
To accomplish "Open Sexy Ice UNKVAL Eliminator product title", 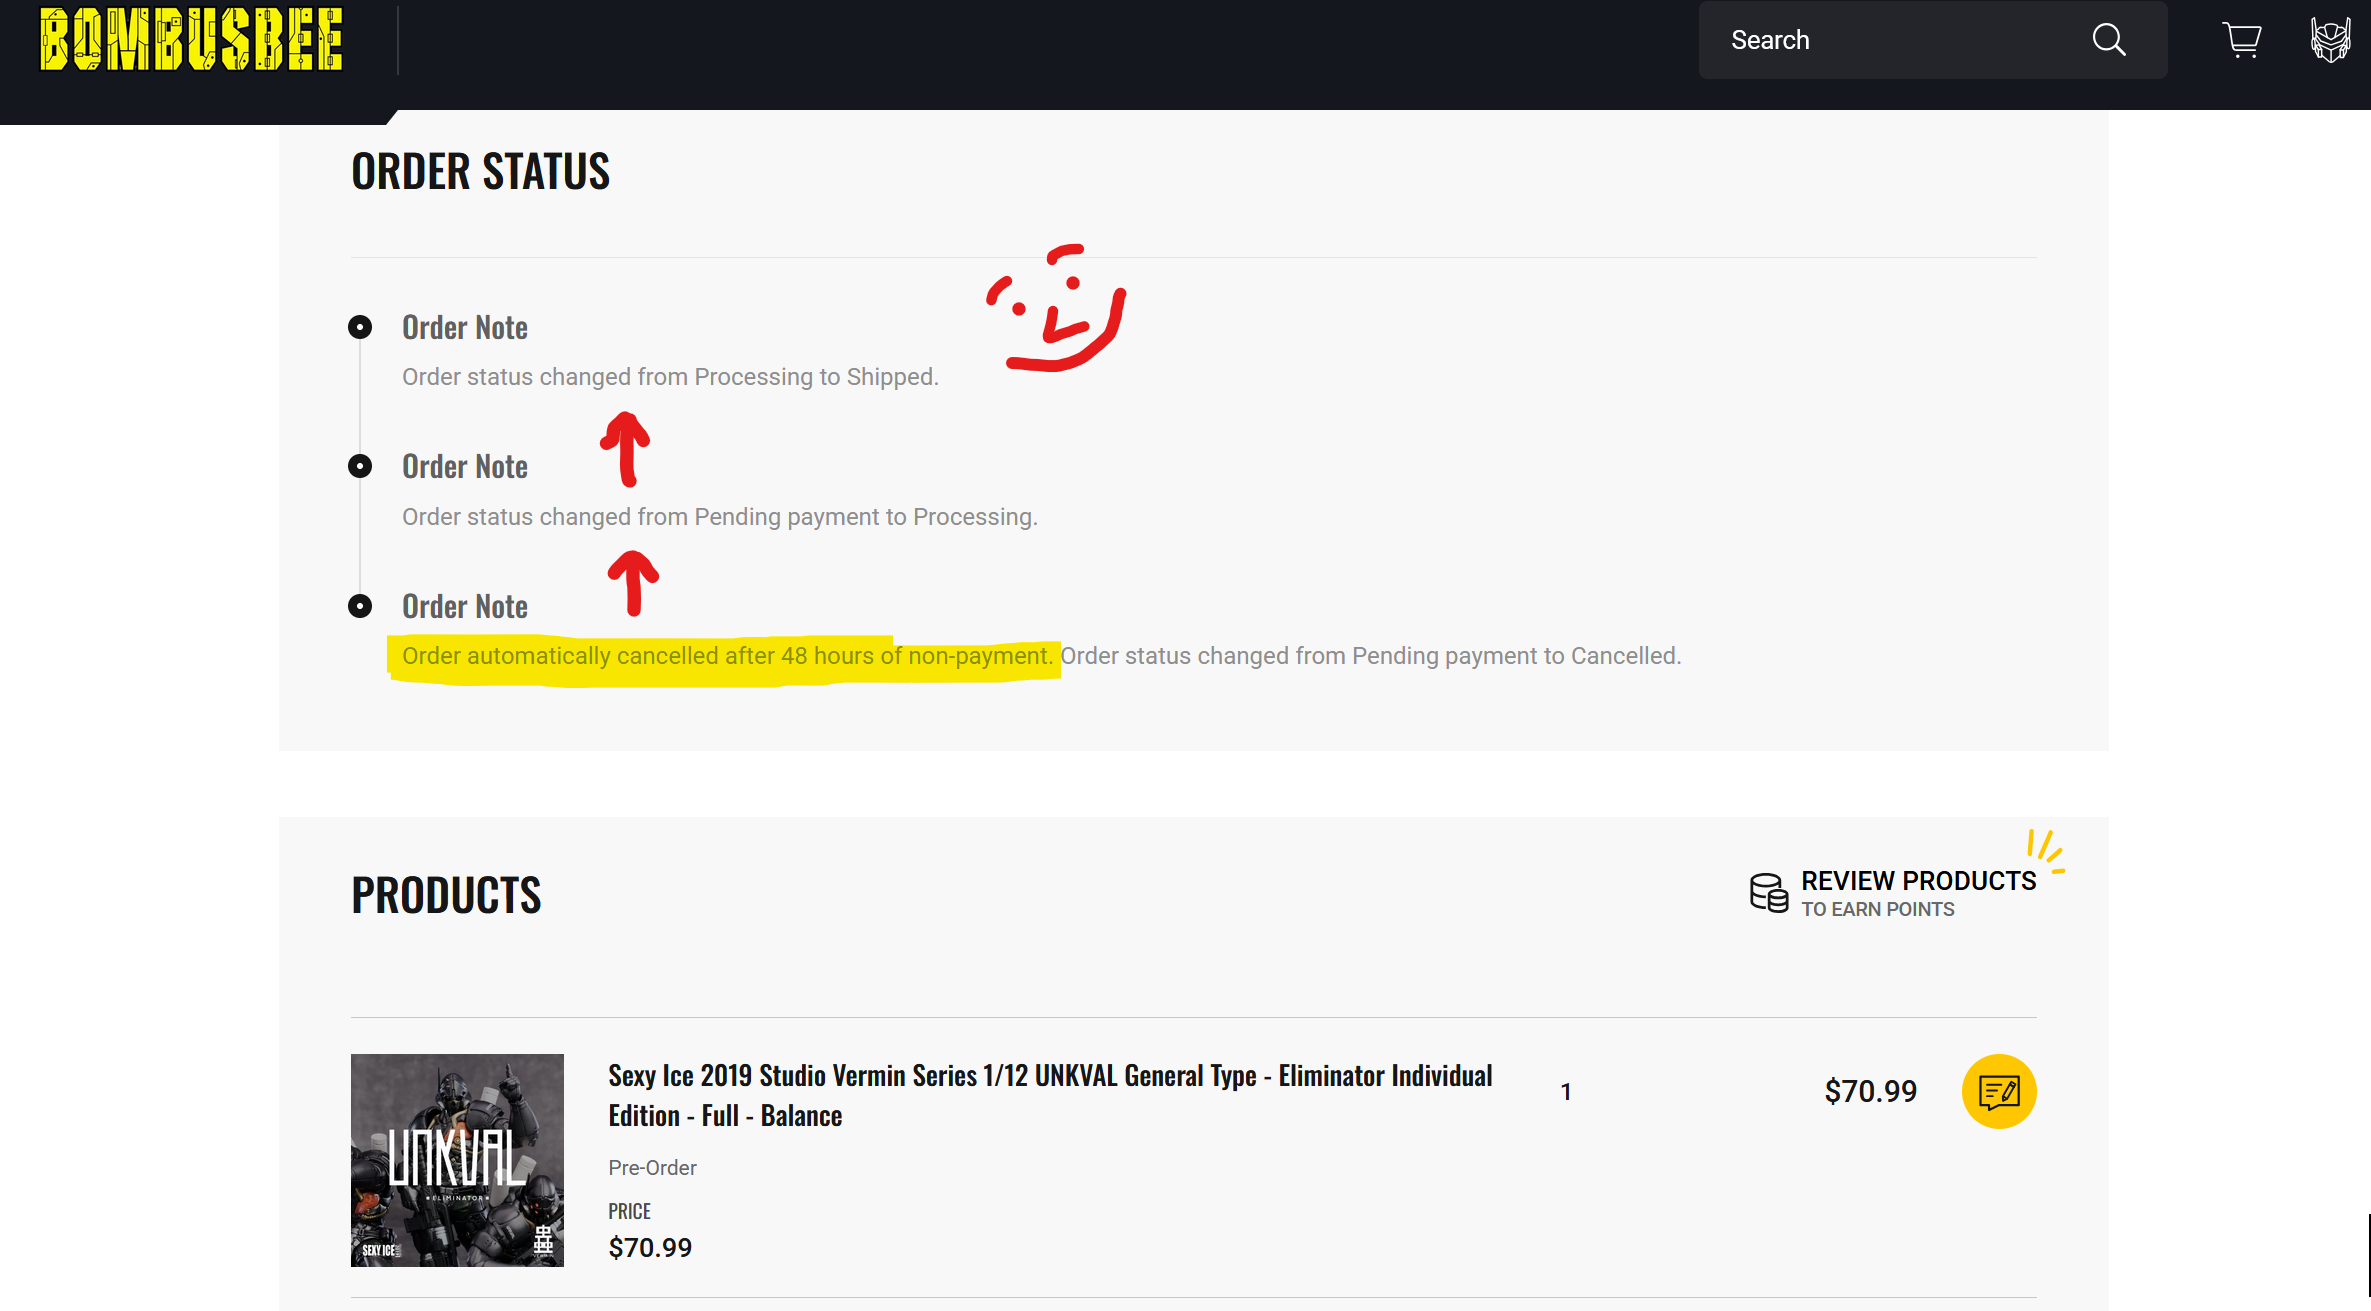I will click(1050, 1095).
